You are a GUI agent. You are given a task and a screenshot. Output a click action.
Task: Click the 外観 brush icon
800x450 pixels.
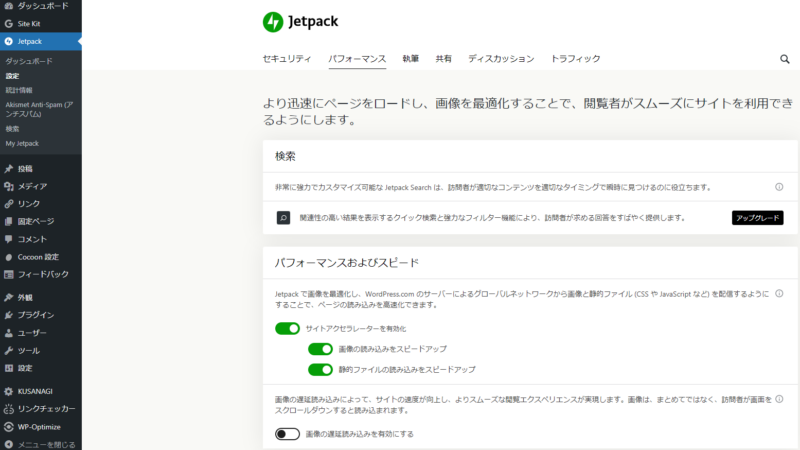[9, 297]
